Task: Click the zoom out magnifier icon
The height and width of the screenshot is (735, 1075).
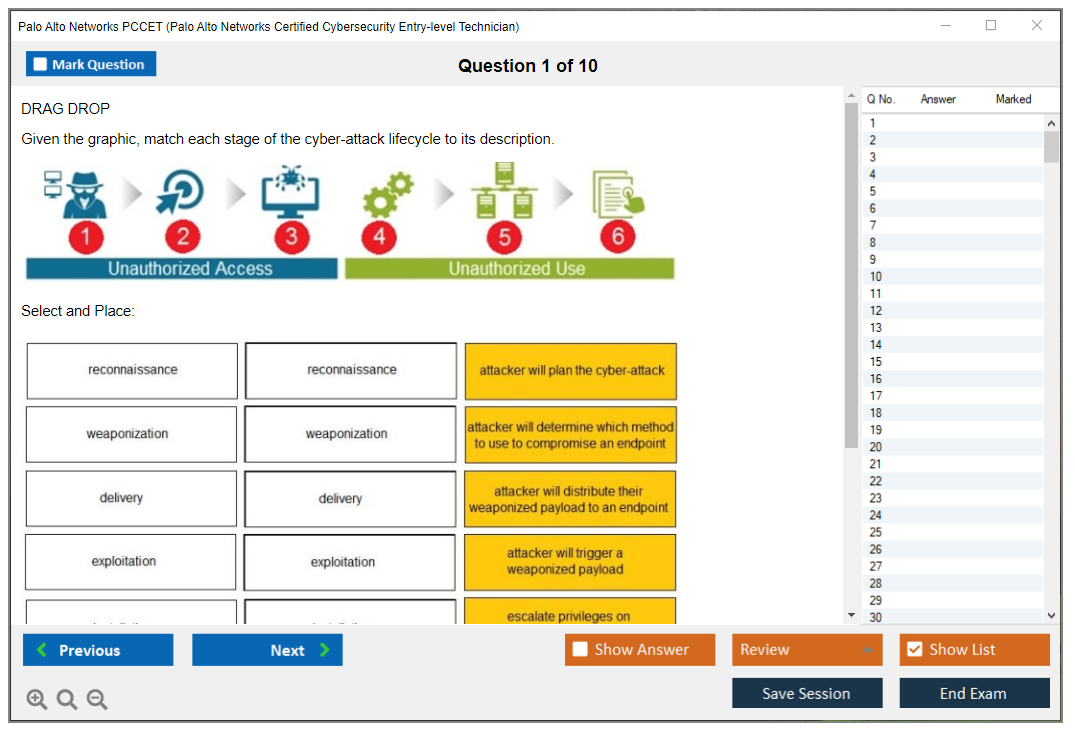Action: [x=97, y=699]
